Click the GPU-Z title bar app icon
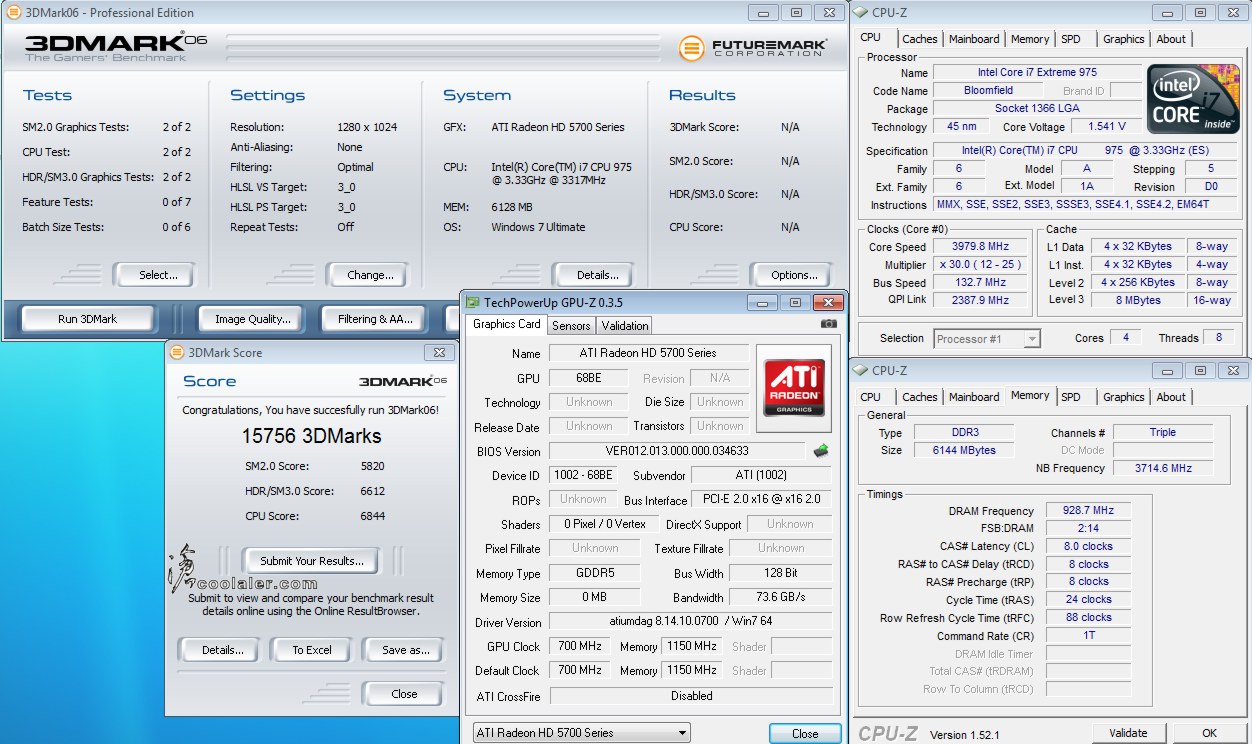1252x744 pixels. click(x=473, y=302)
